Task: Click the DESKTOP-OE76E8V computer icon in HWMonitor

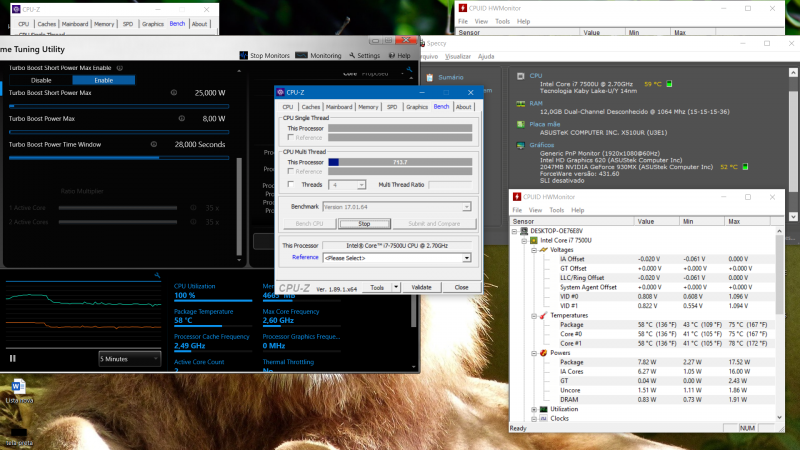Action: (524, 231)
